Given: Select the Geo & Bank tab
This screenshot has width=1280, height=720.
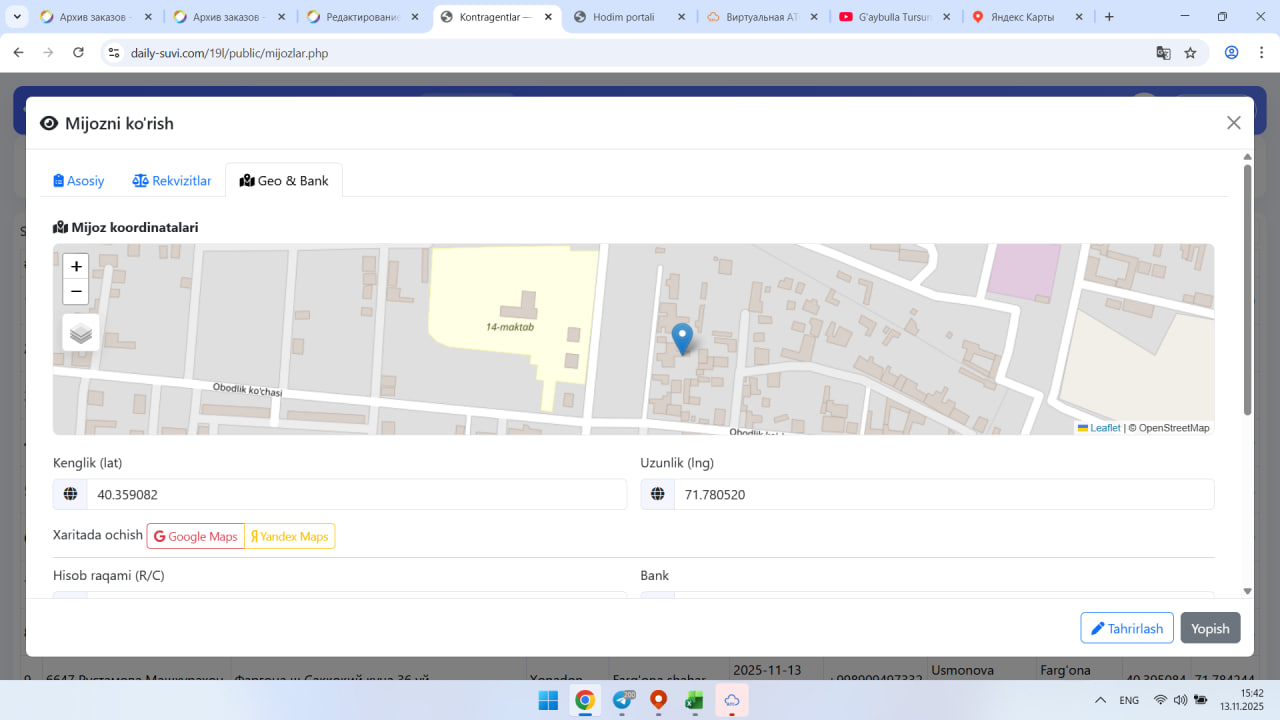Looking at the screenshot, I should click(x=284, y=181).
